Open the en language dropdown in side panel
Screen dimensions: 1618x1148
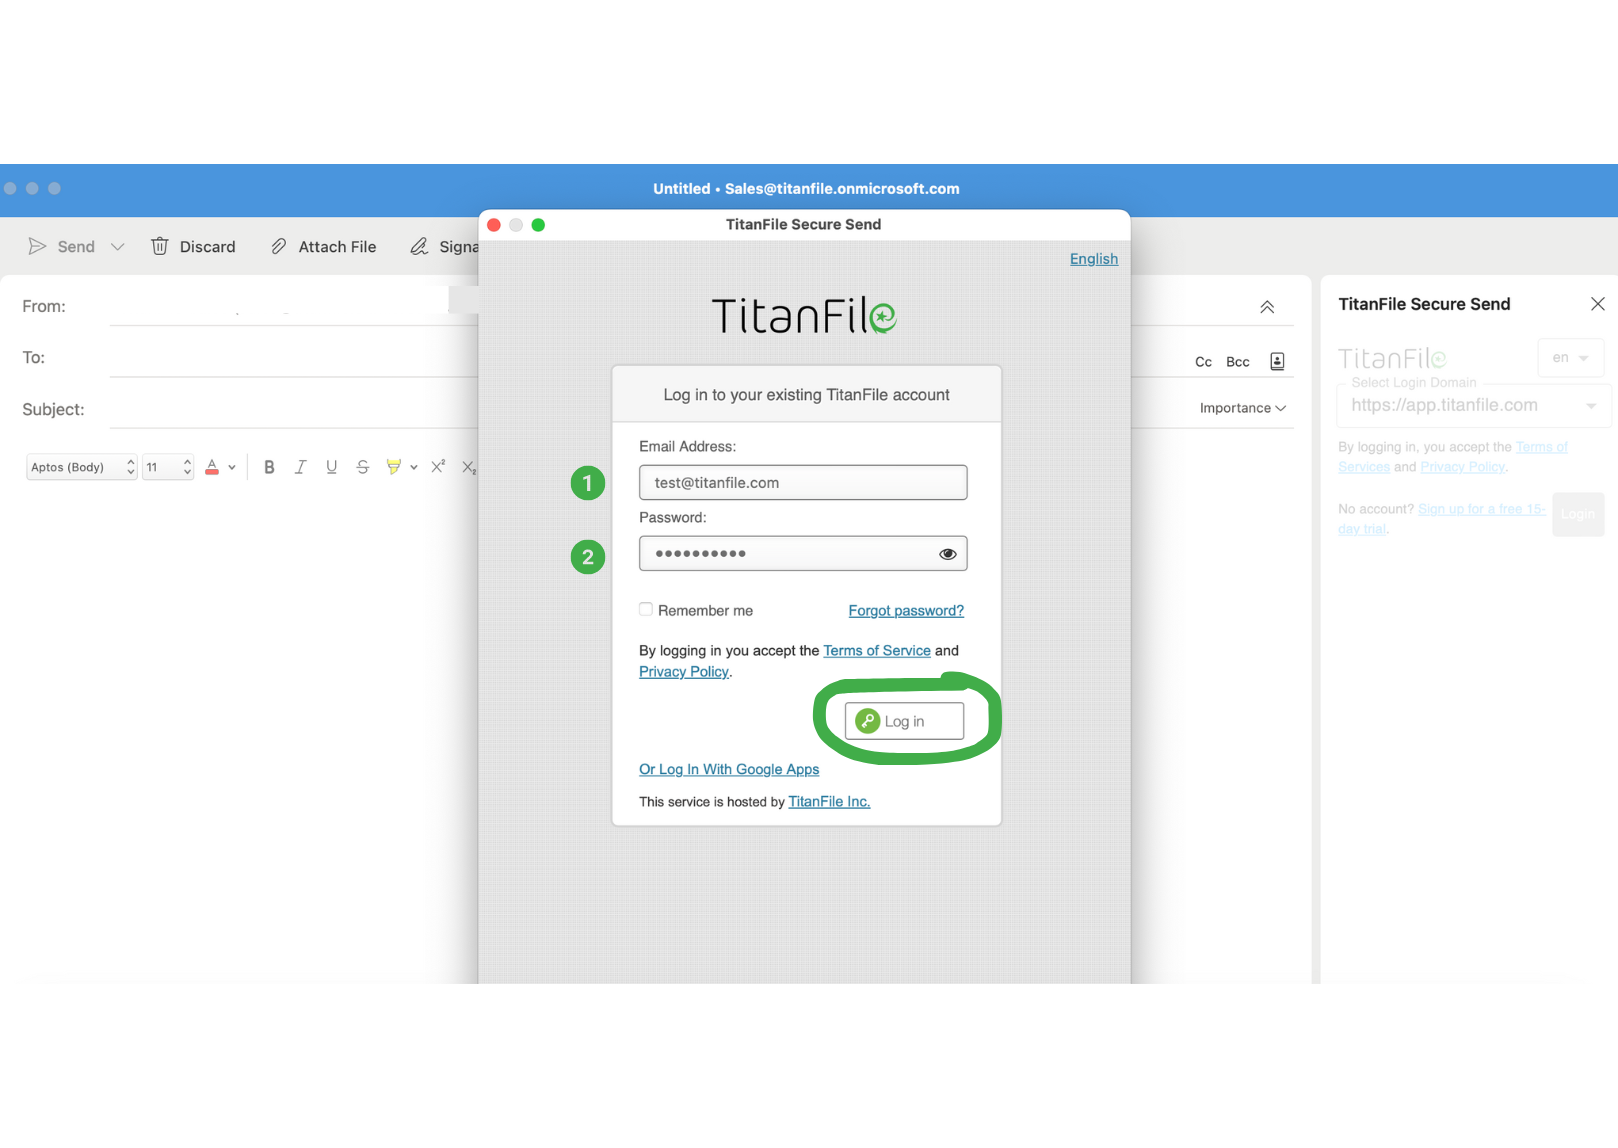point(1571,358)
